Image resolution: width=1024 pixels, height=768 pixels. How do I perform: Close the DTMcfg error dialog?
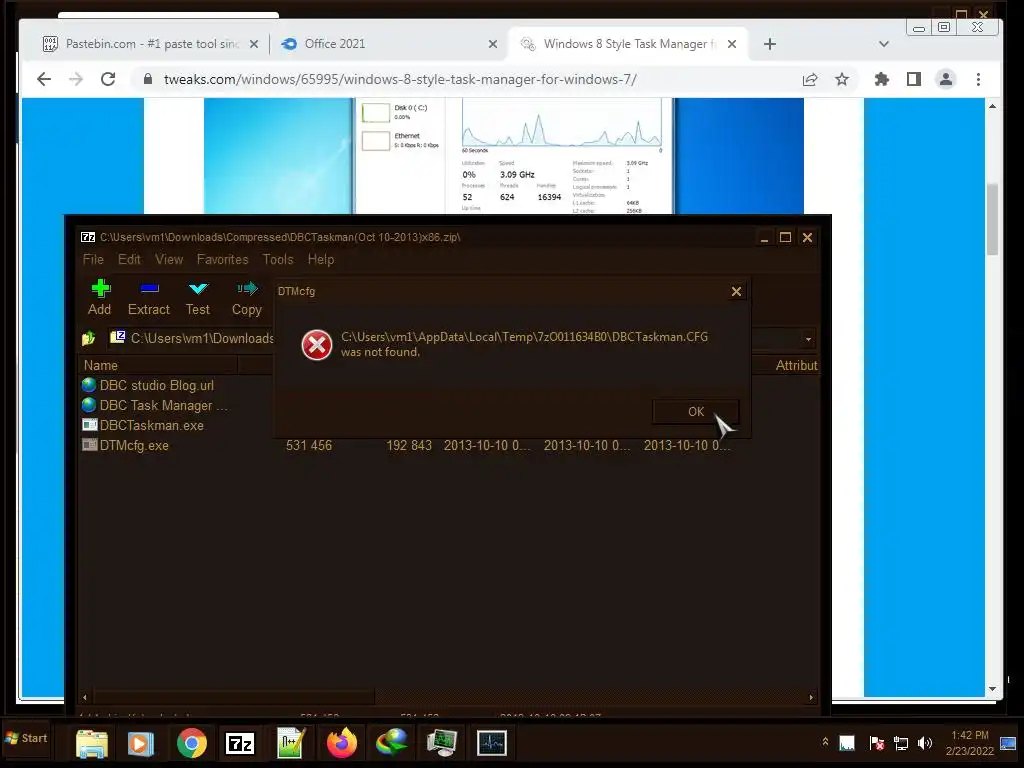point(736,291)
